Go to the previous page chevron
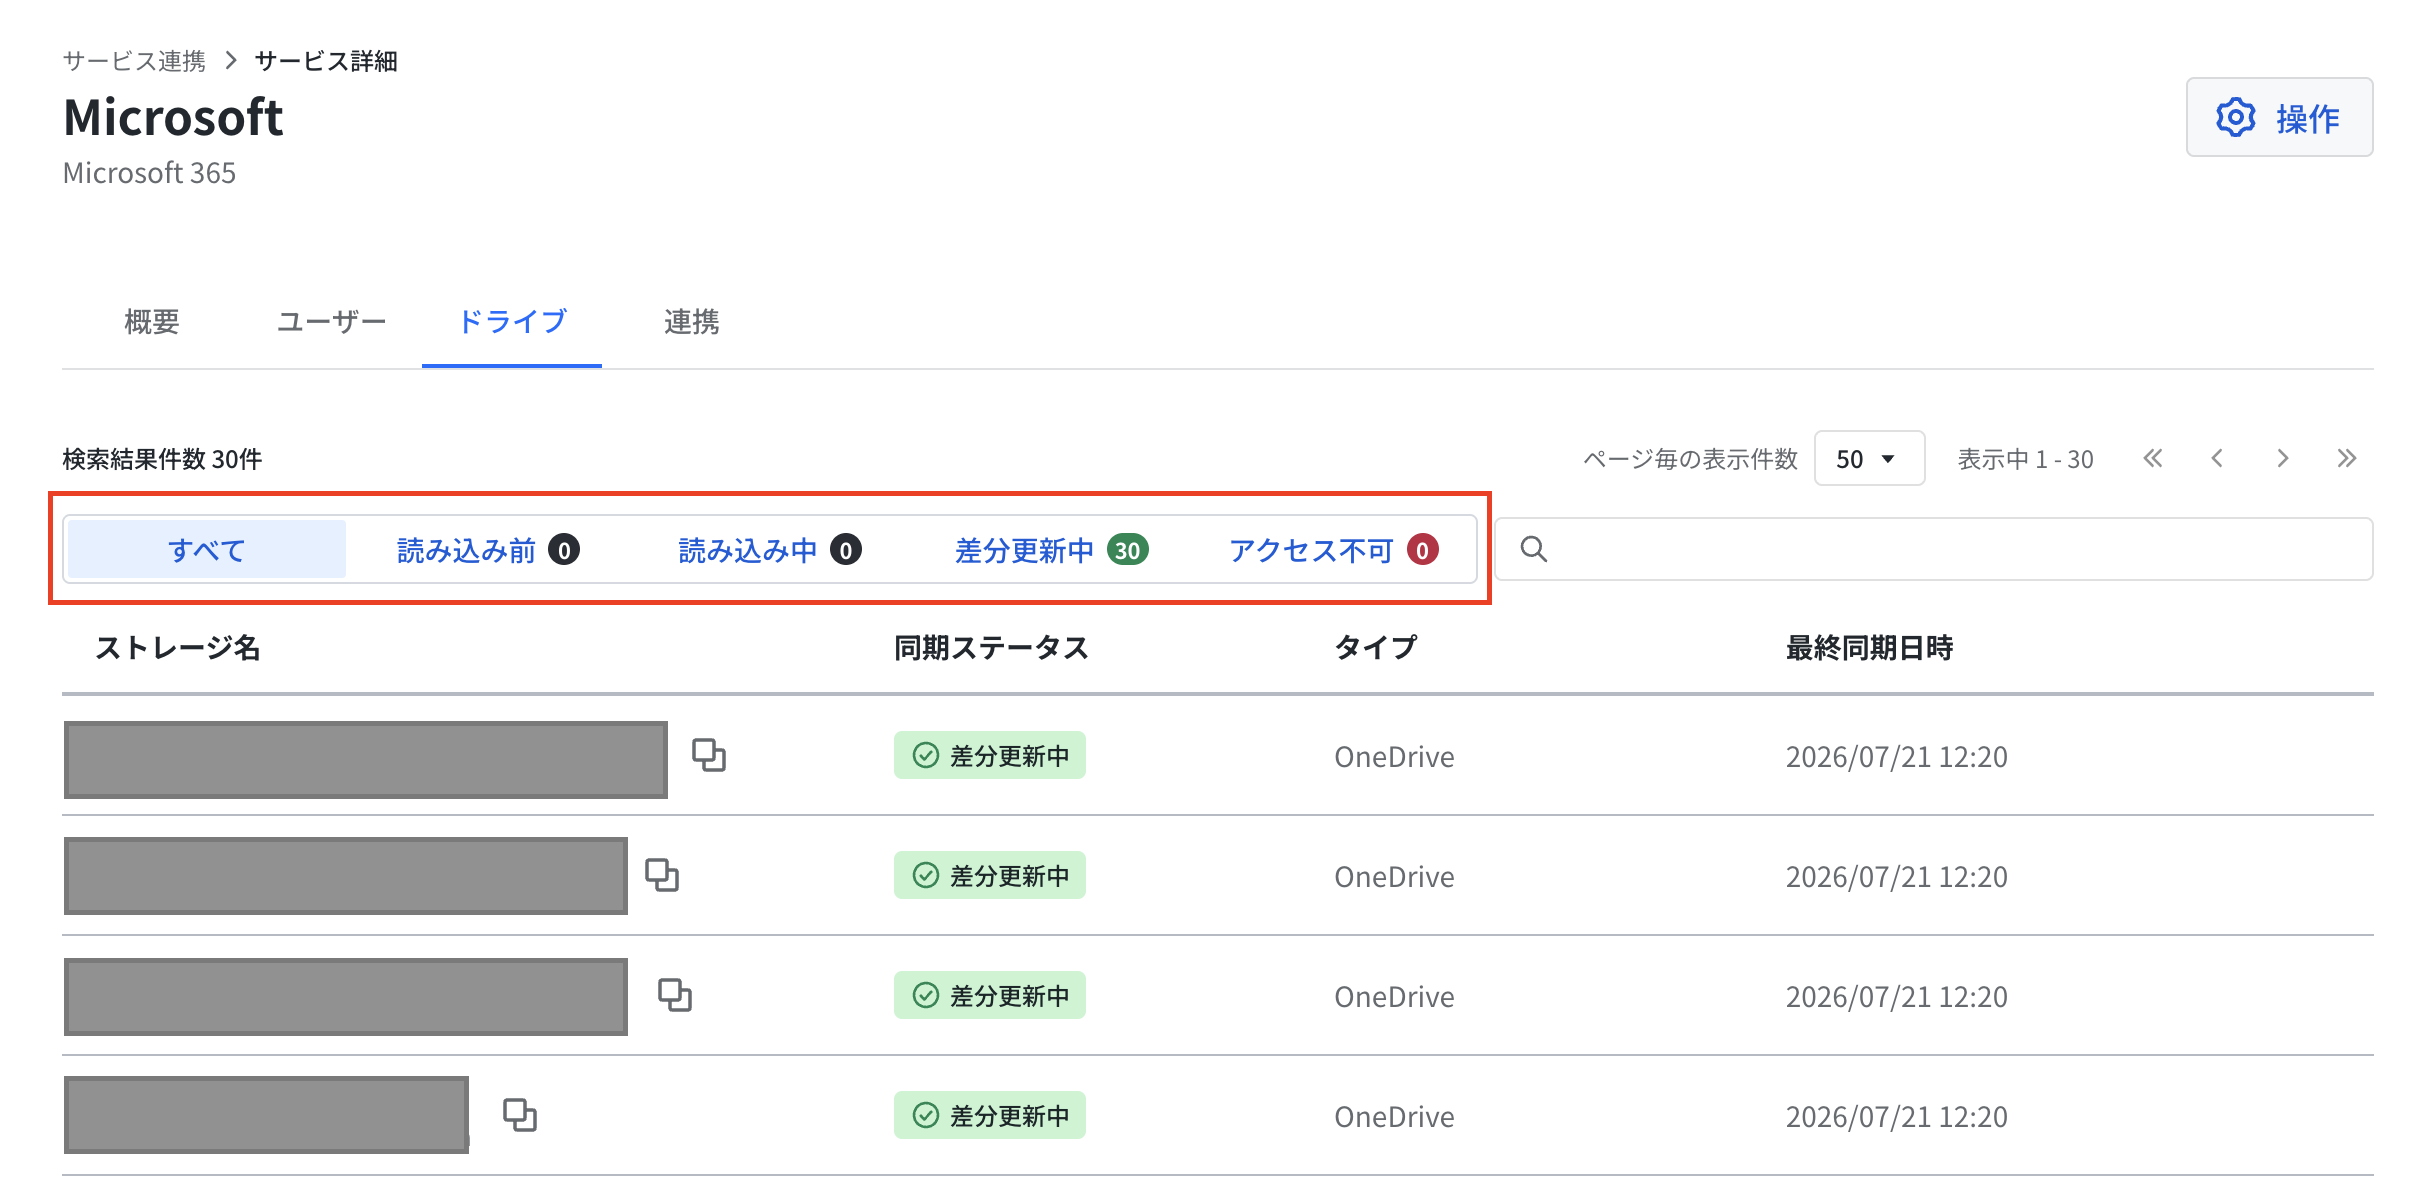This screenshot has height=1186, width=2418. 2217,459
